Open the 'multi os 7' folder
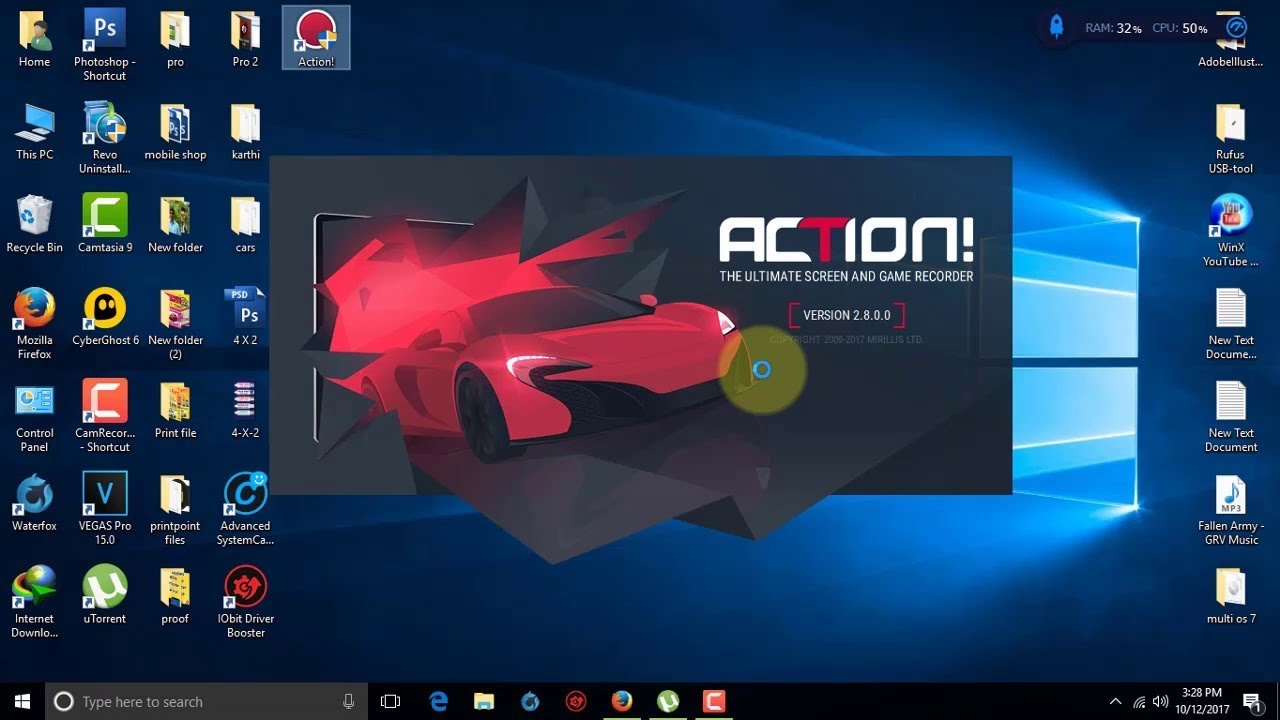Viewport: 1280px width, 720px height. [1231, 595]
